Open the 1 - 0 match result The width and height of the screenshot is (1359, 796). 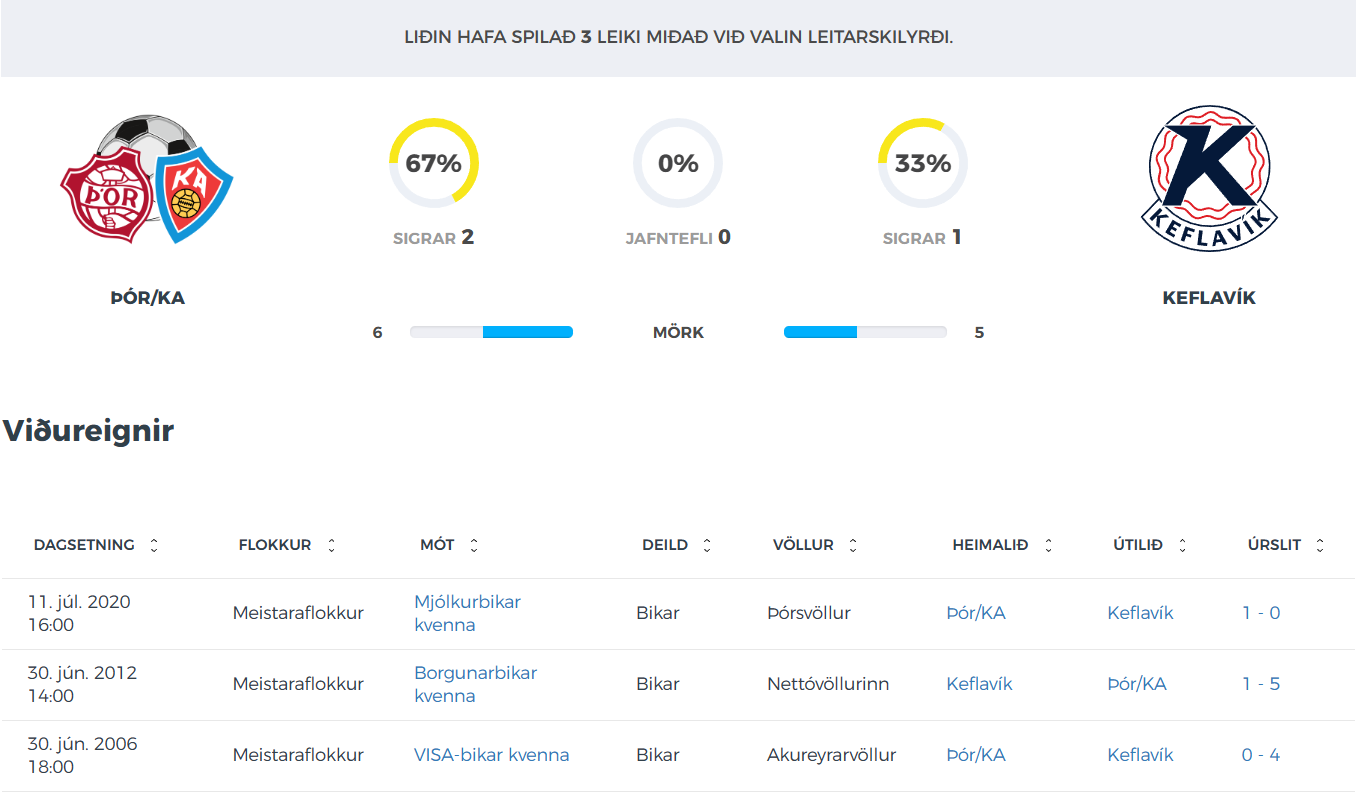[x=1261, y=613]
